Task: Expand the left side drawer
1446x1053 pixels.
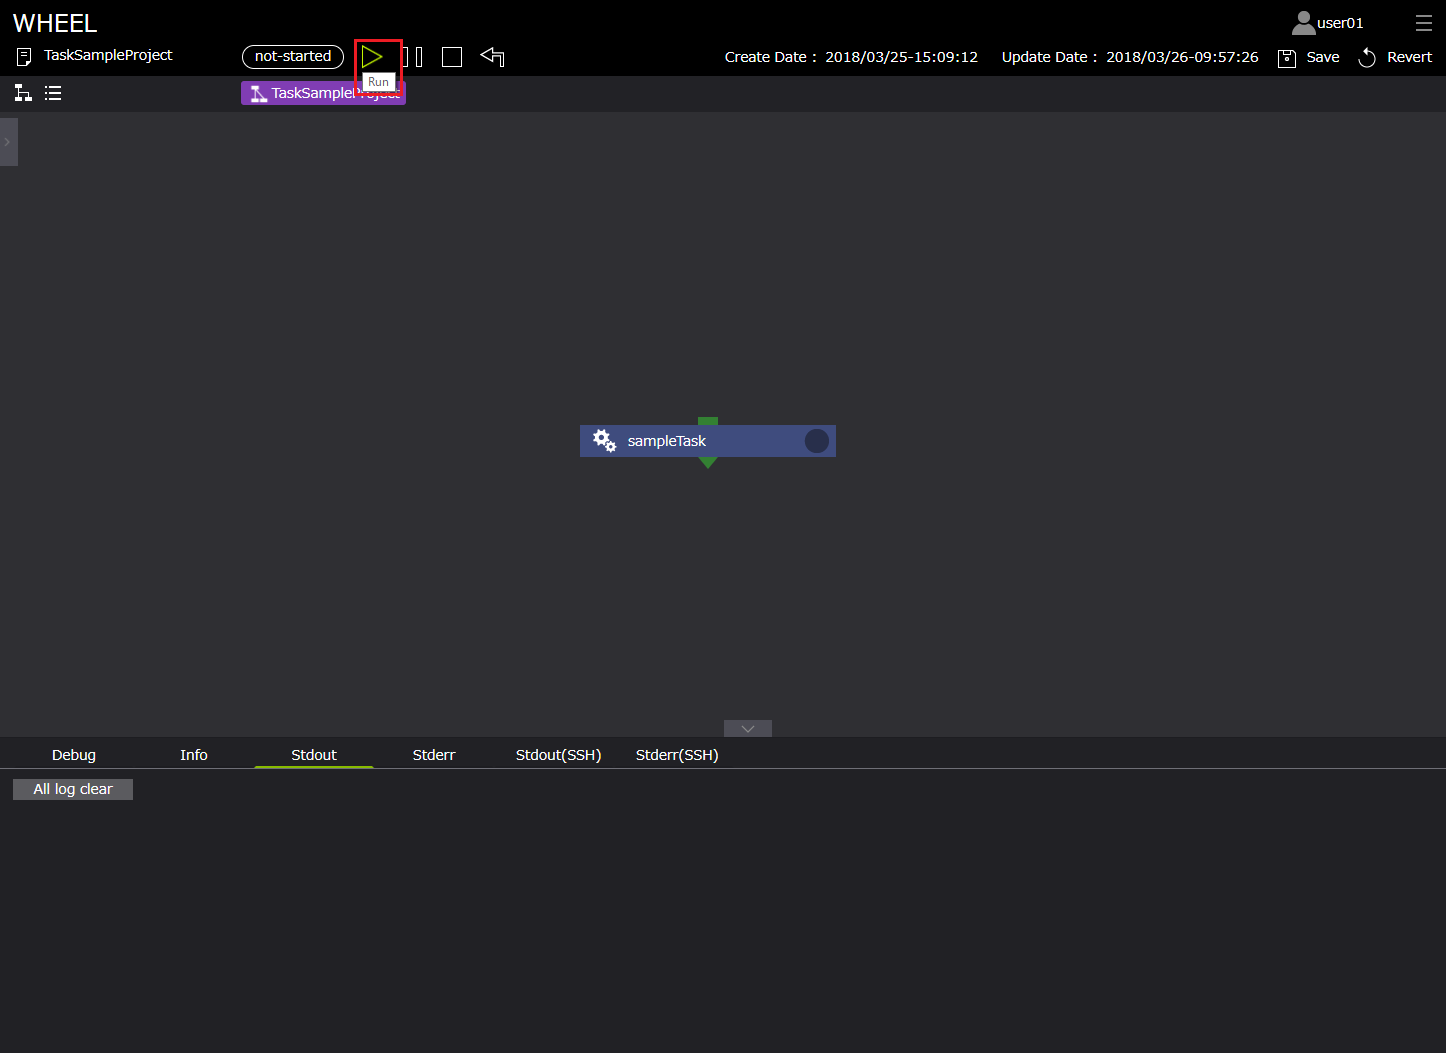Action: [x=8, y=142]
